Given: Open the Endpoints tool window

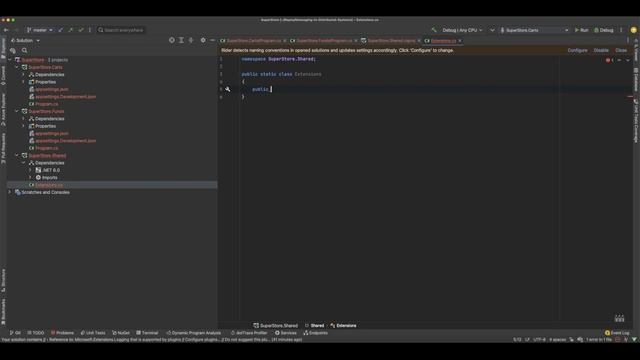Looking at the screenshot, I should tap(316, 333).
